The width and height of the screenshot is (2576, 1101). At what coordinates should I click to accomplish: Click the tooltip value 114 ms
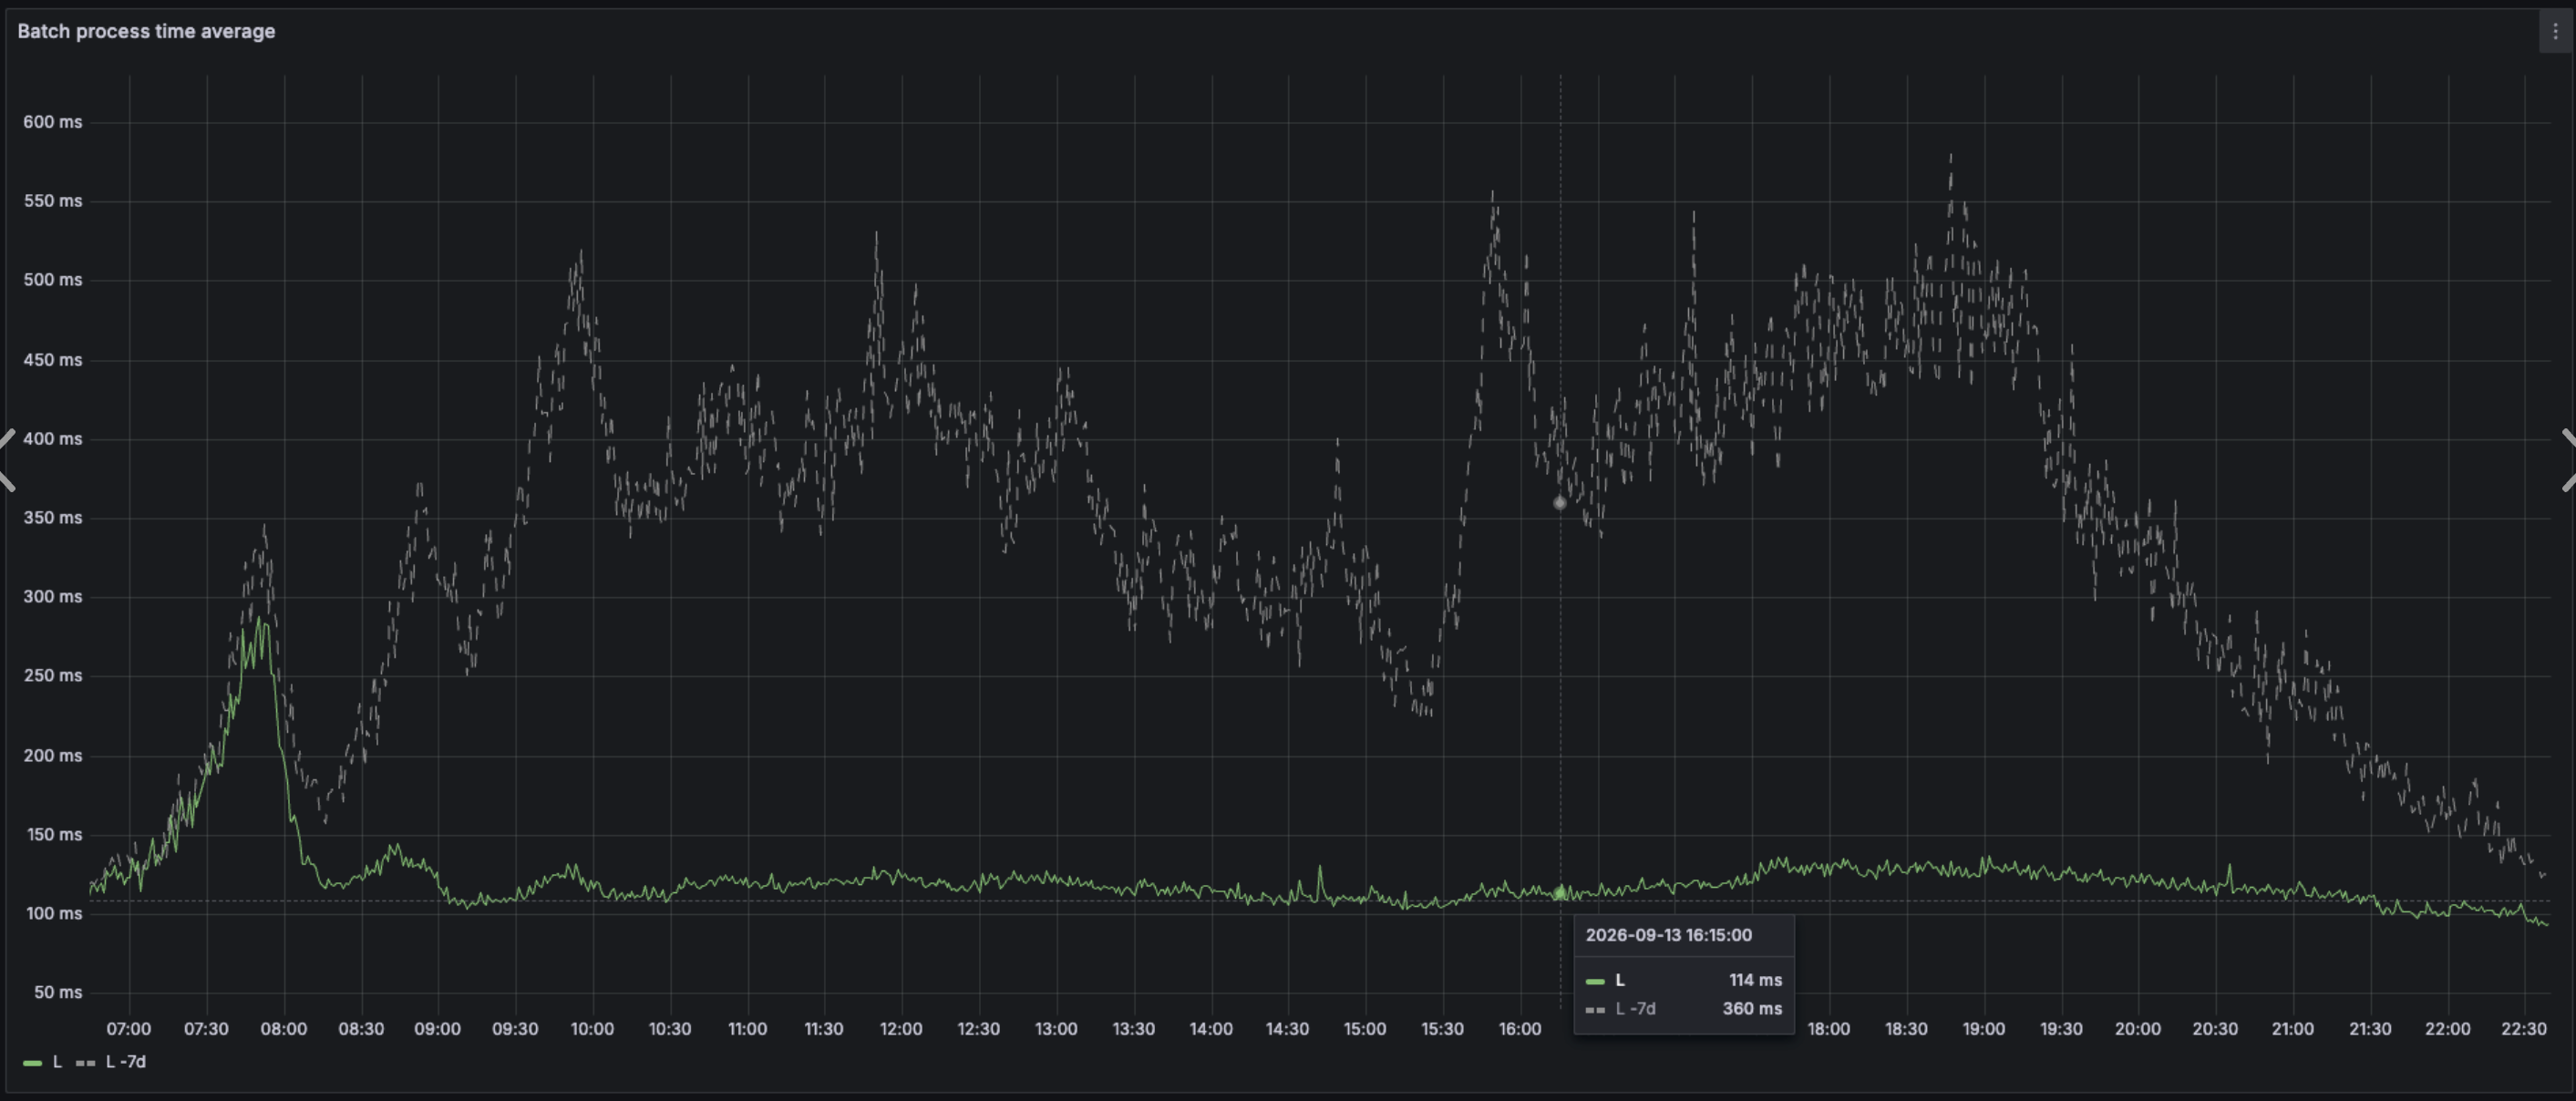1756,980
